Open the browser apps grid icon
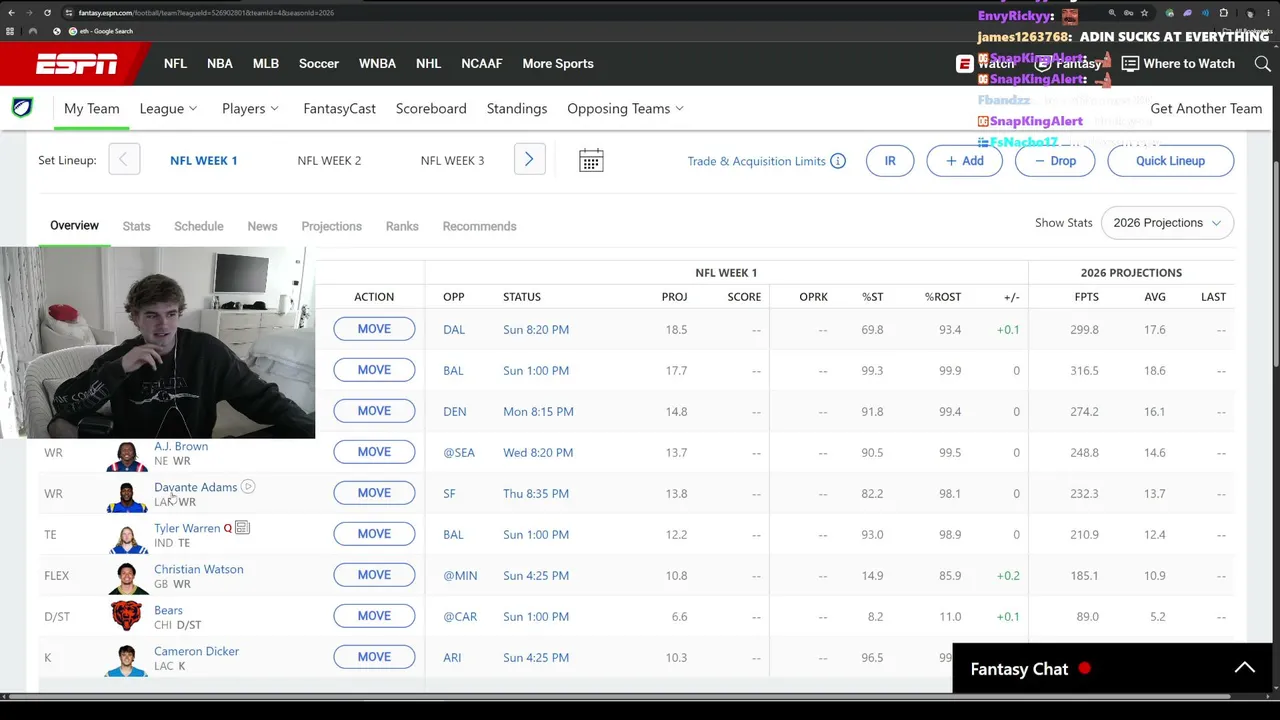 click(x=10, y=31)
